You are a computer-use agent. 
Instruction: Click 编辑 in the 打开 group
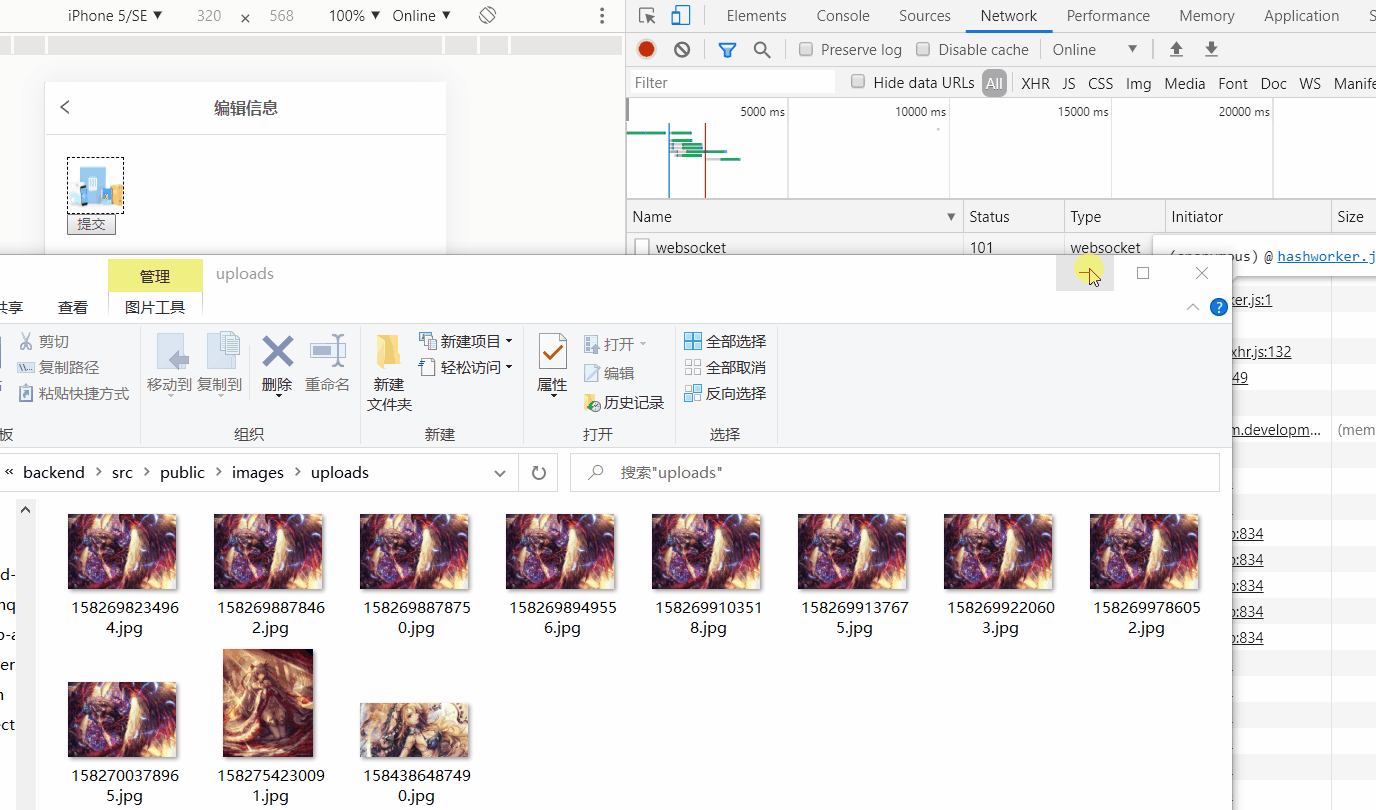pyautogui.click(x=609, y=373)
